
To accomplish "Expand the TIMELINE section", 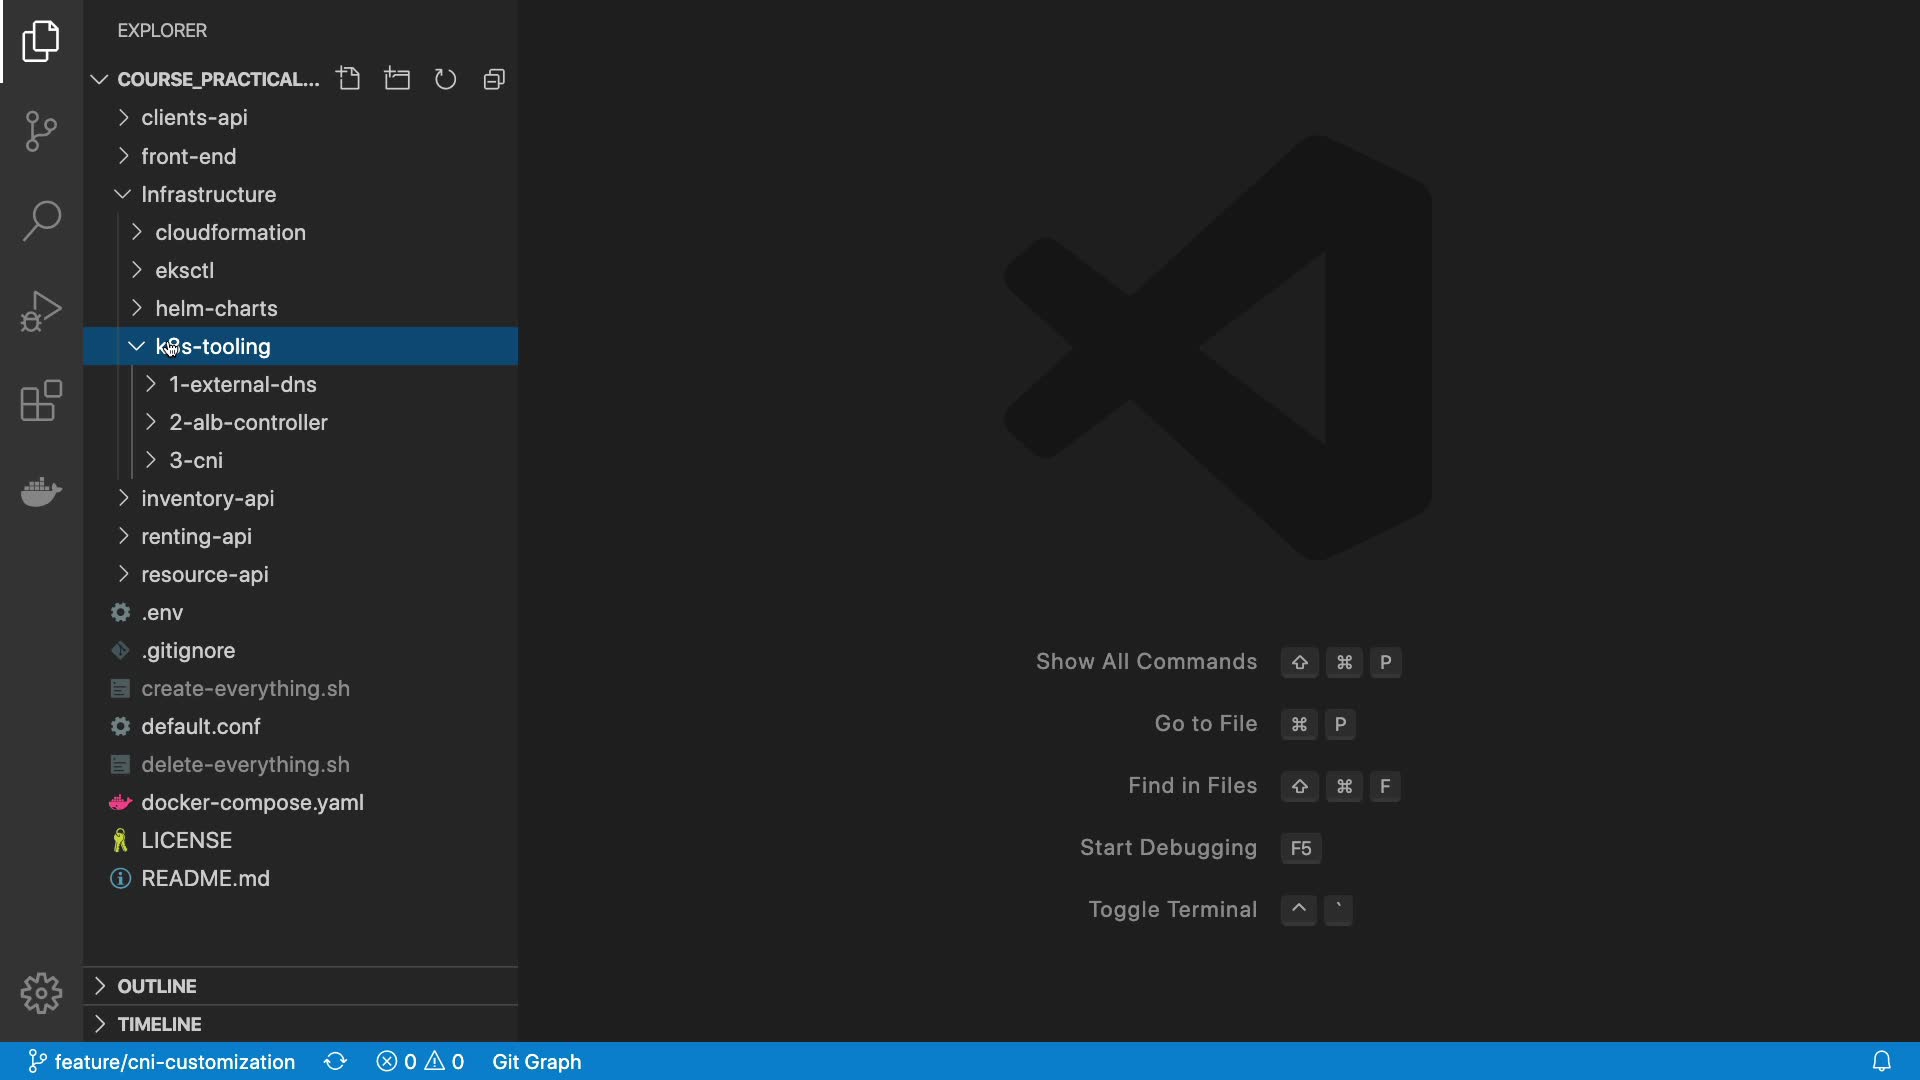I will (159, 1024).
